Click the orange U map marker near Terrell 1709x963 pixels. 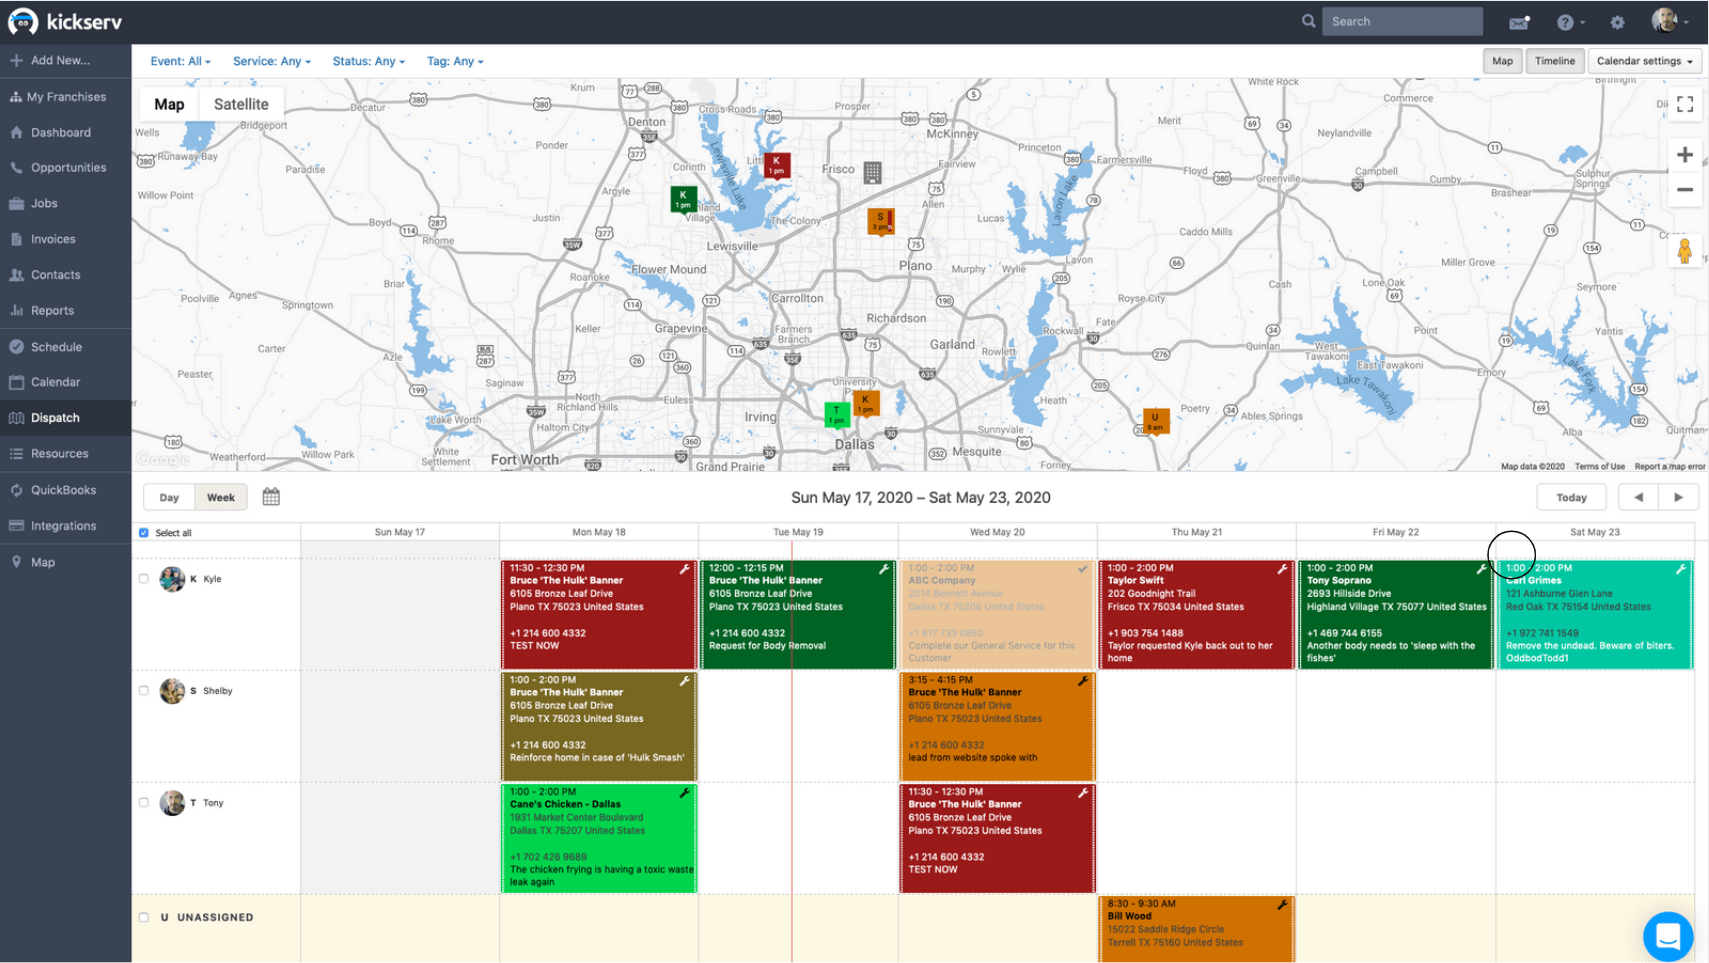point(1155,421)
